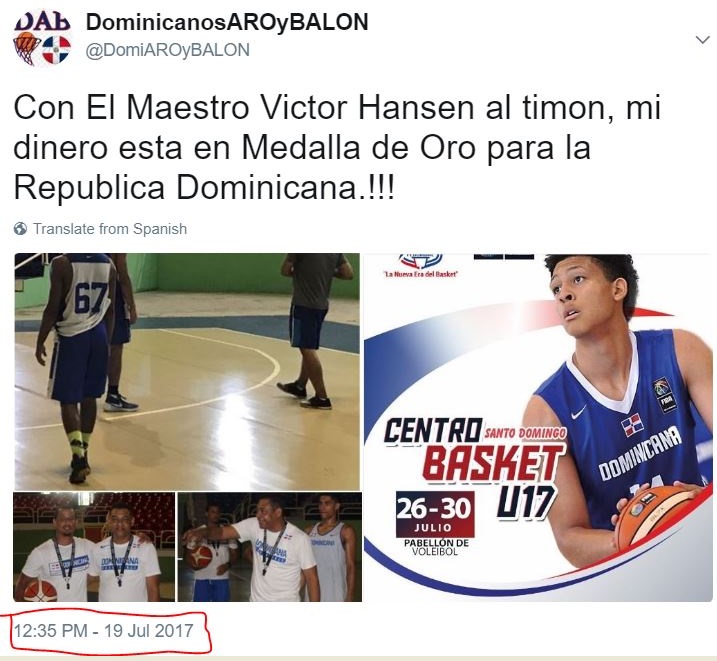The image size is (717, 661).
Task: Open the practice court photo with jersey 67
Action: click(x=187, y=371)
